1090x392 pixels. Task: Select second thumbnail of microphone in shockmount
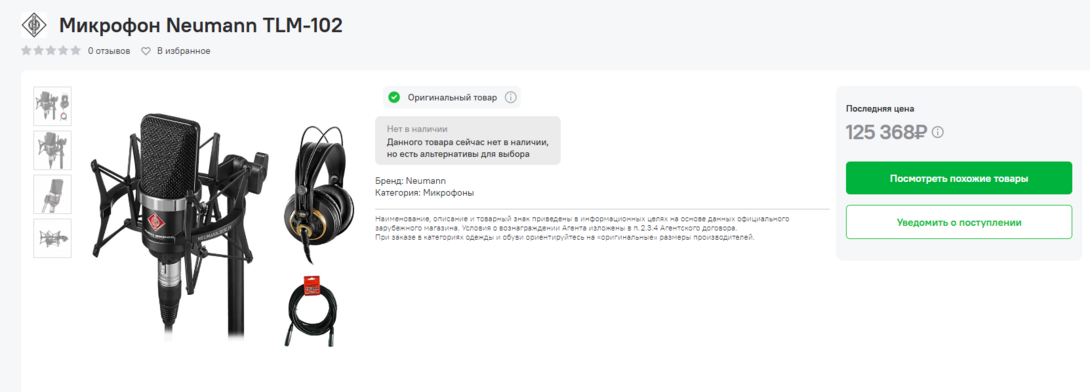coord(53,150)
